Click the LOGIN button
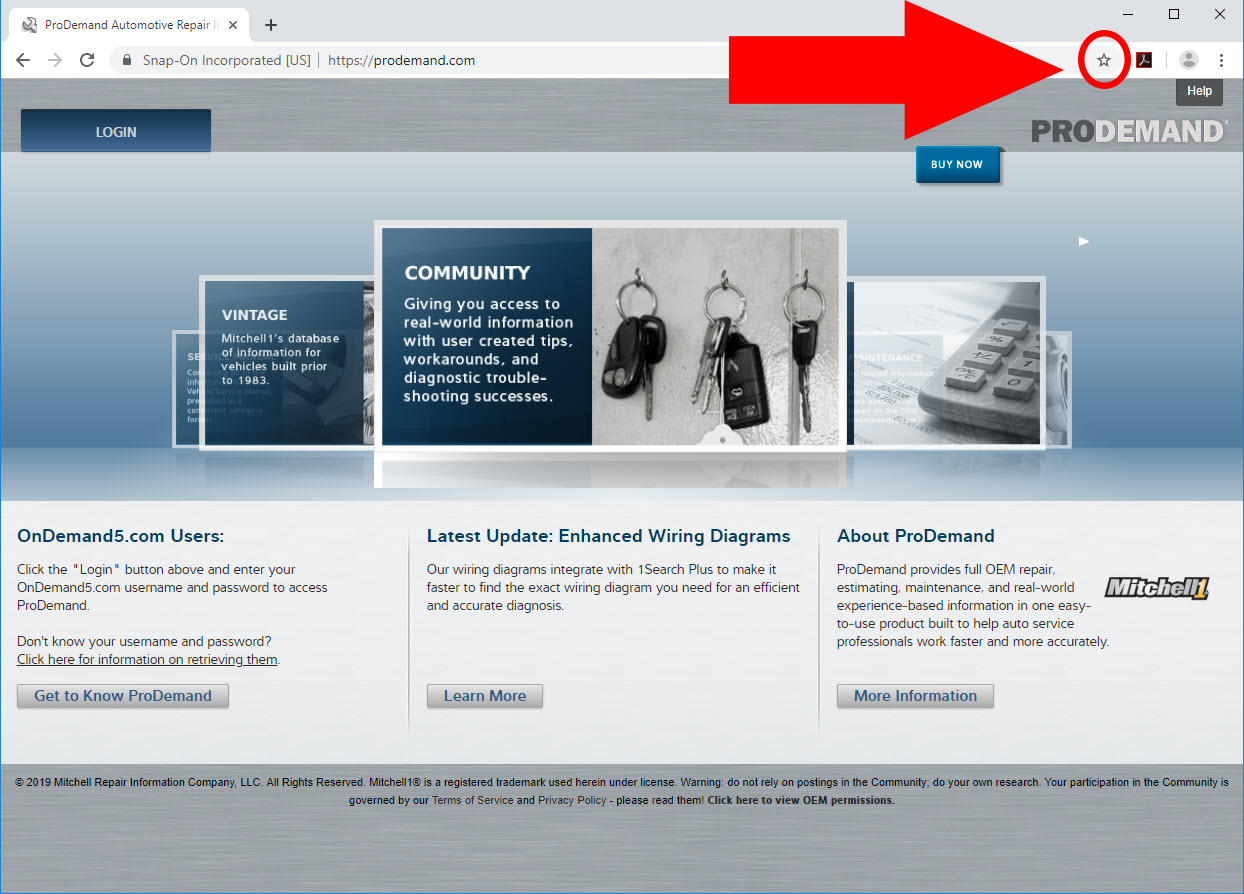Viewport: 1244px width, 894px height. click(x=116, y=131)
